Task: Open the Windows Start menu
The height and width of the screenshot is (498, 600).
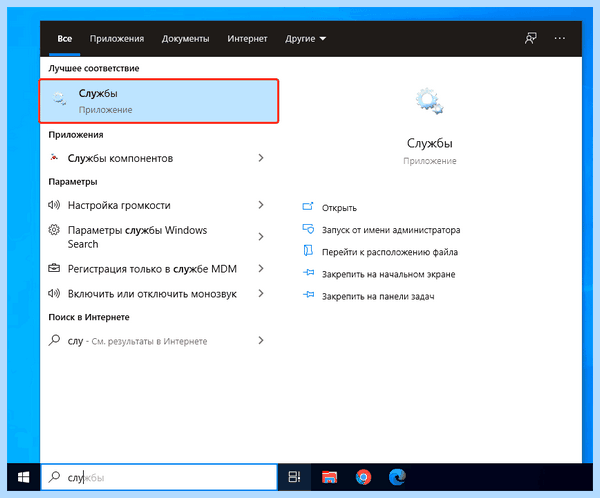Action: [23, 477]
